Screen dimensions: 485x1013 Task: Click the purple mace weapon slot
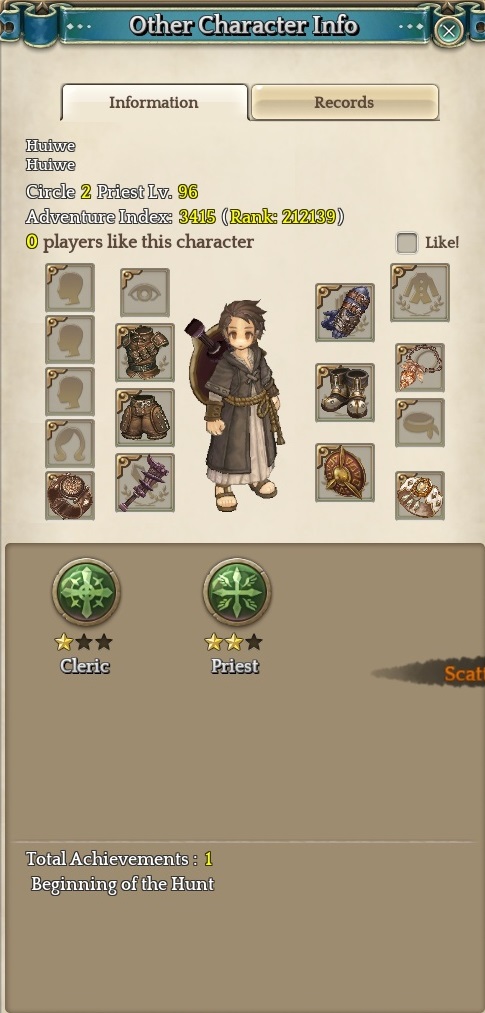tap(145, 483)
